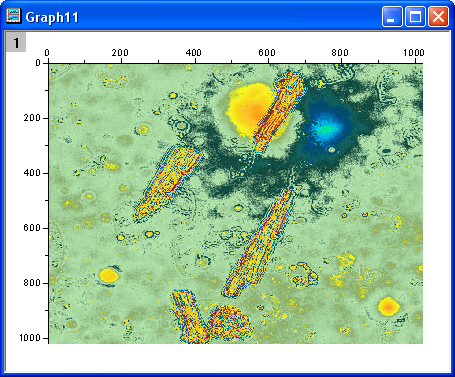Image resolution: width=455 pixels, height=377 pixels.
Task: Select the 600 label on horizontal axis
Action: [267, 53]
